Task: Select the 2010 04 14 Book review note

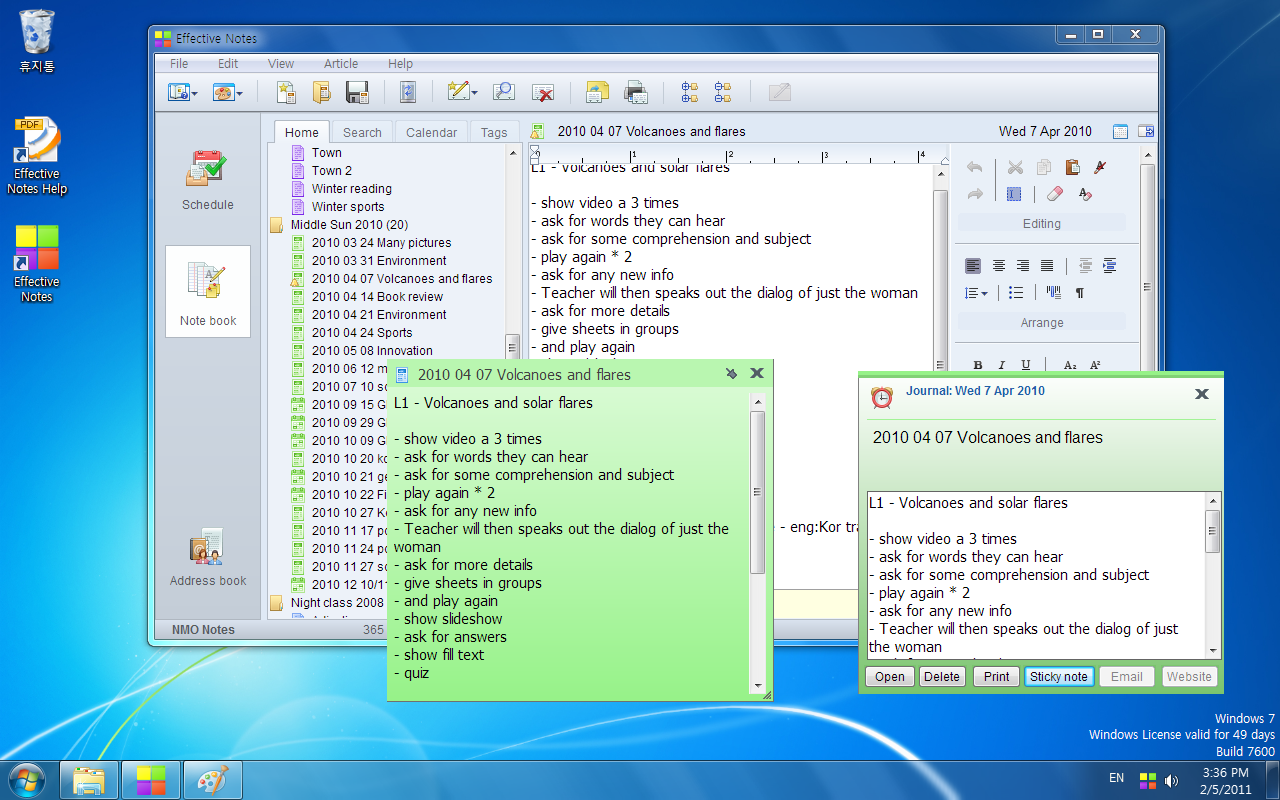Action: (376, 297)
